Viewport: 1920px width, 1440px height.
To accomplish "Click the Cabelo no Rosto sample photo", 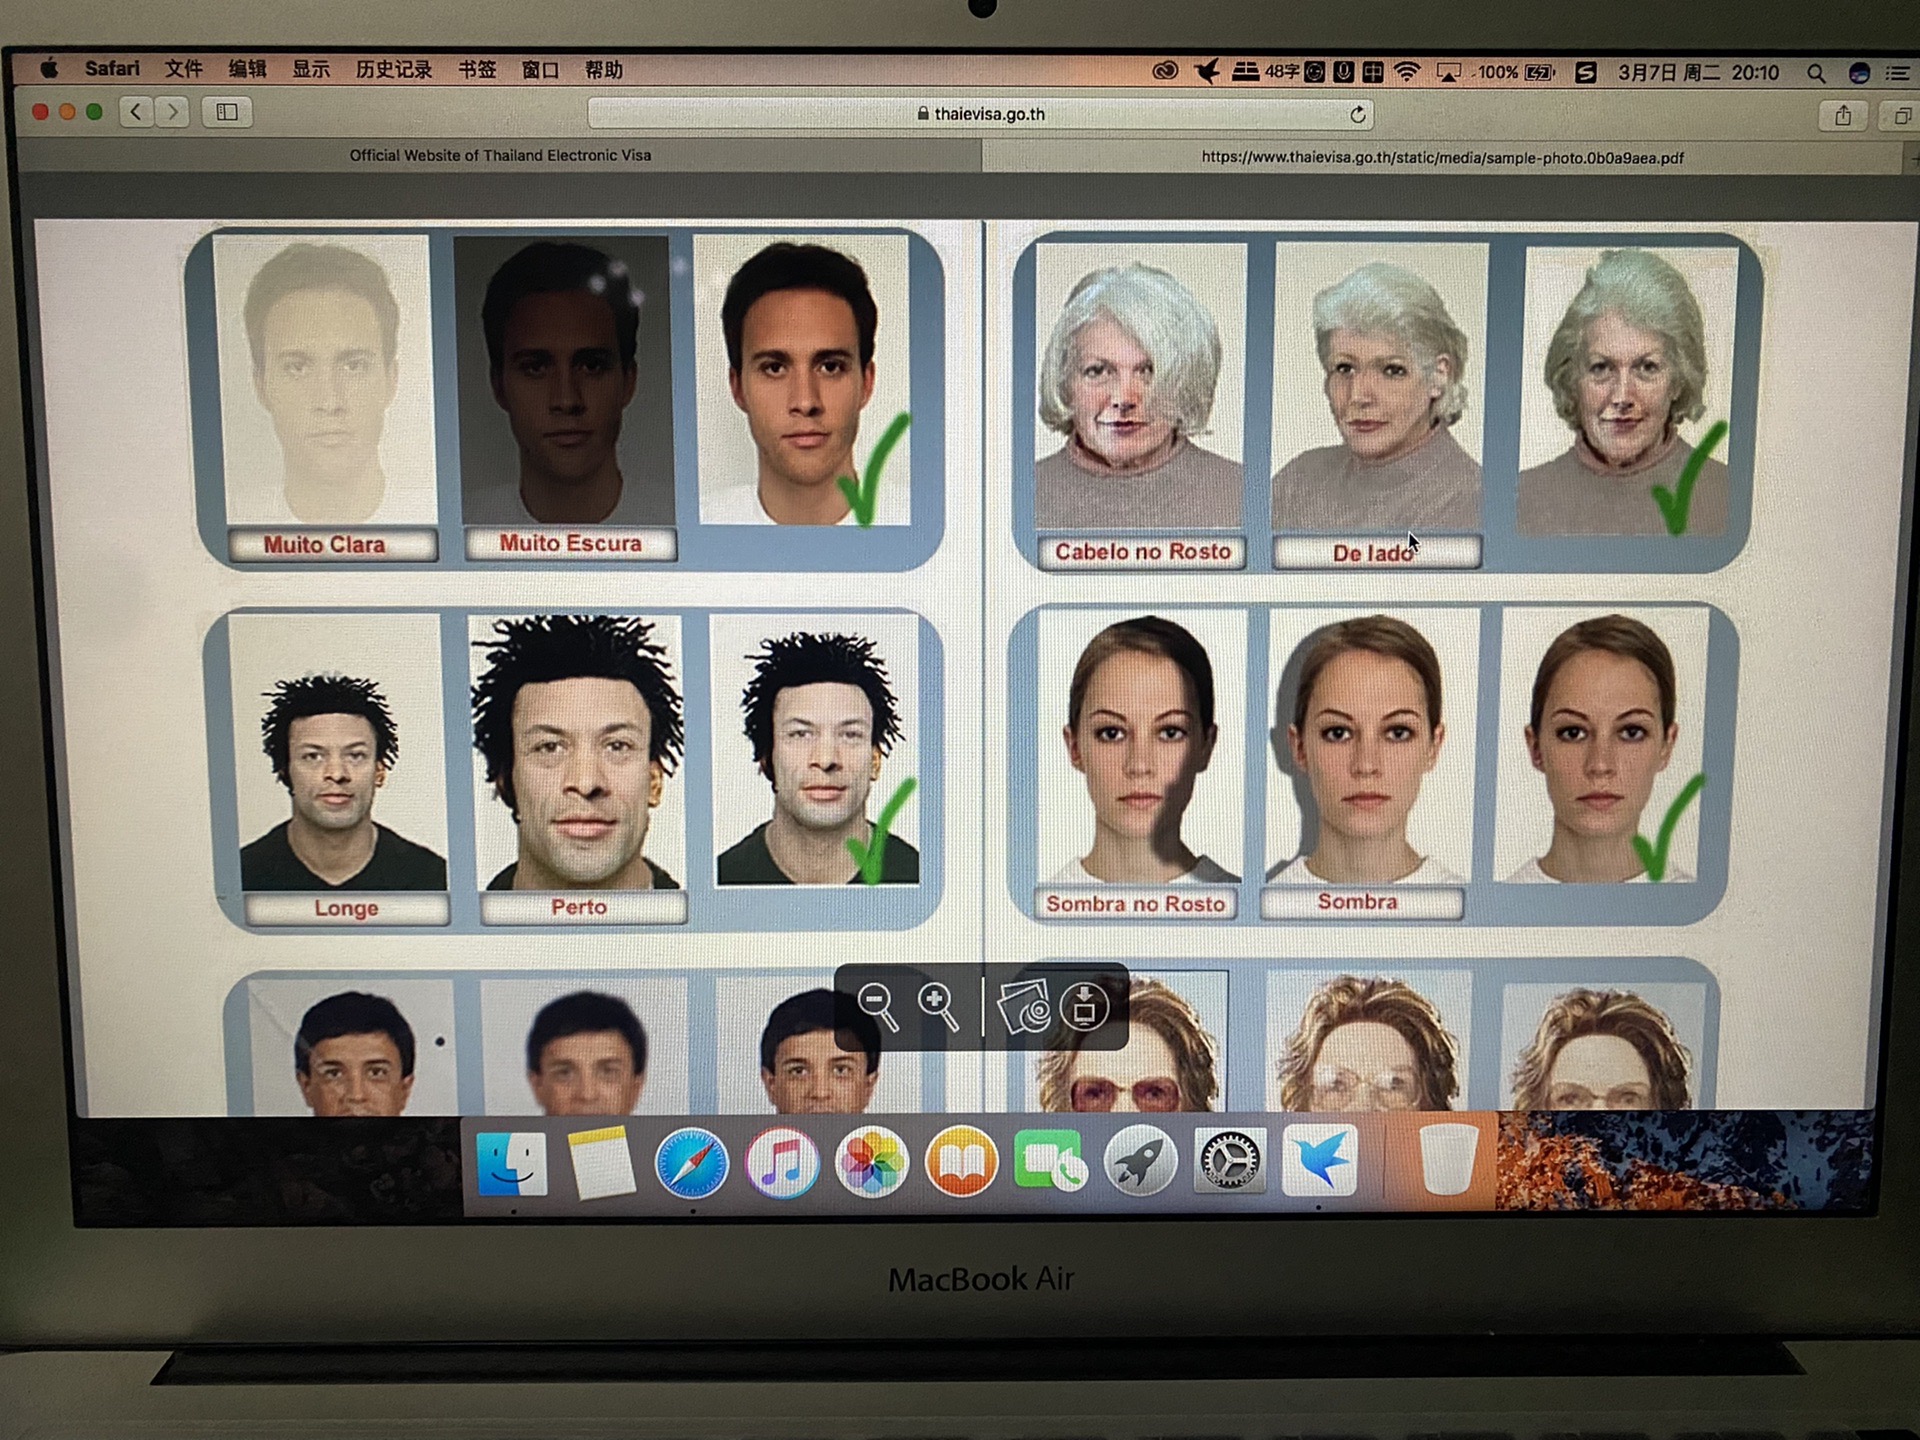I will point(1140,386).
